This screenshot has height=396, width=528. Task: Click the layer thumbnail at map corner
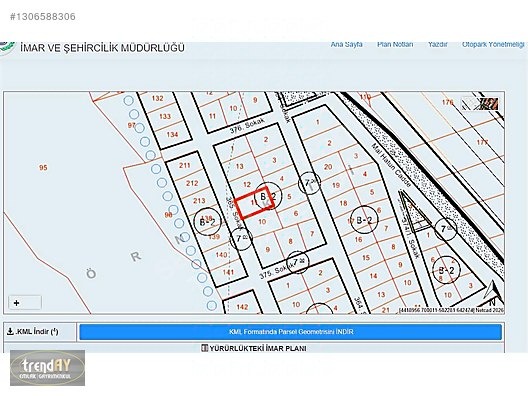(x=480, y=103)
